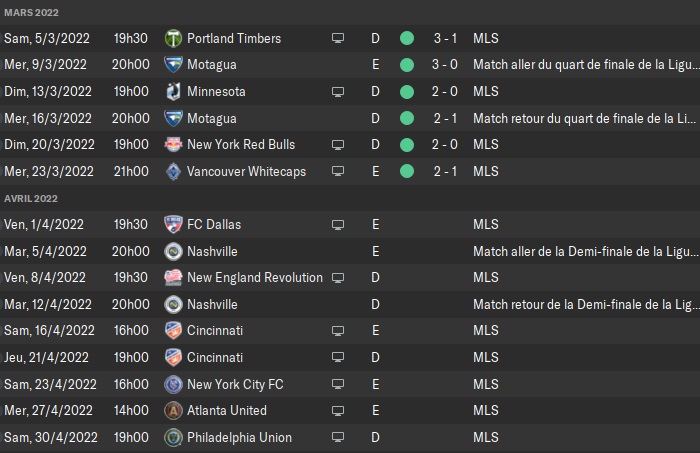Click the Atlanta United club badge
700x453 pixels.
click(x=173, y=411)
